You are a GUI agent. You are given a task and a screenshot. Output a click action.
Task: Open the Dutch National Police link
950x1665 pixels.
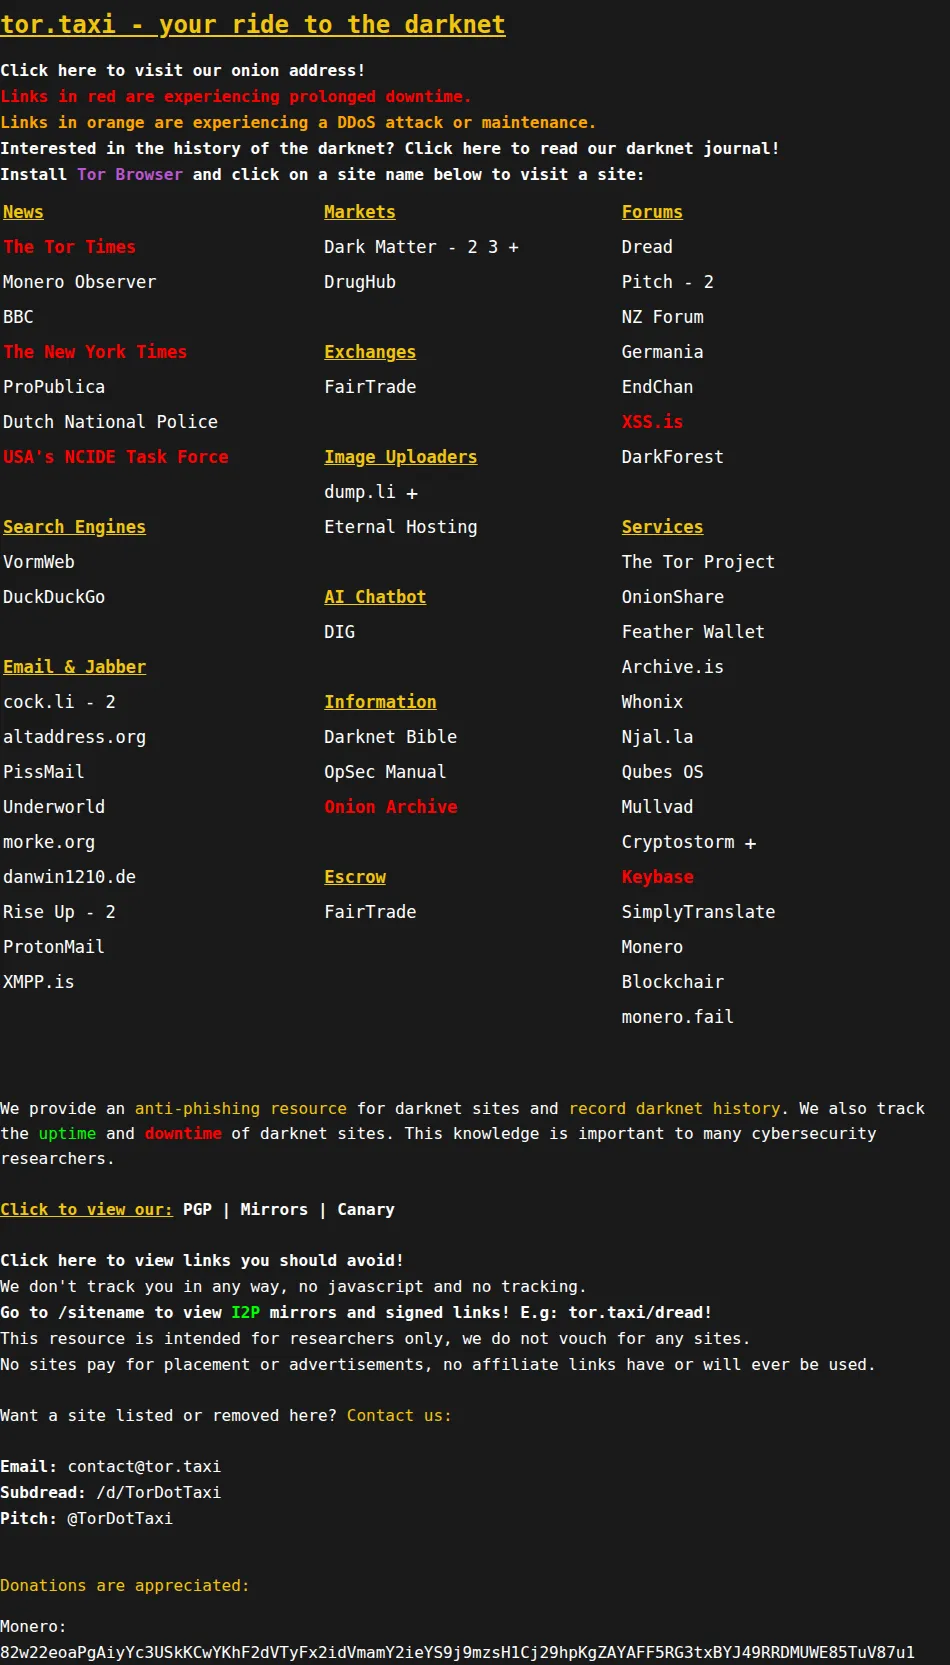pos(110,422)
